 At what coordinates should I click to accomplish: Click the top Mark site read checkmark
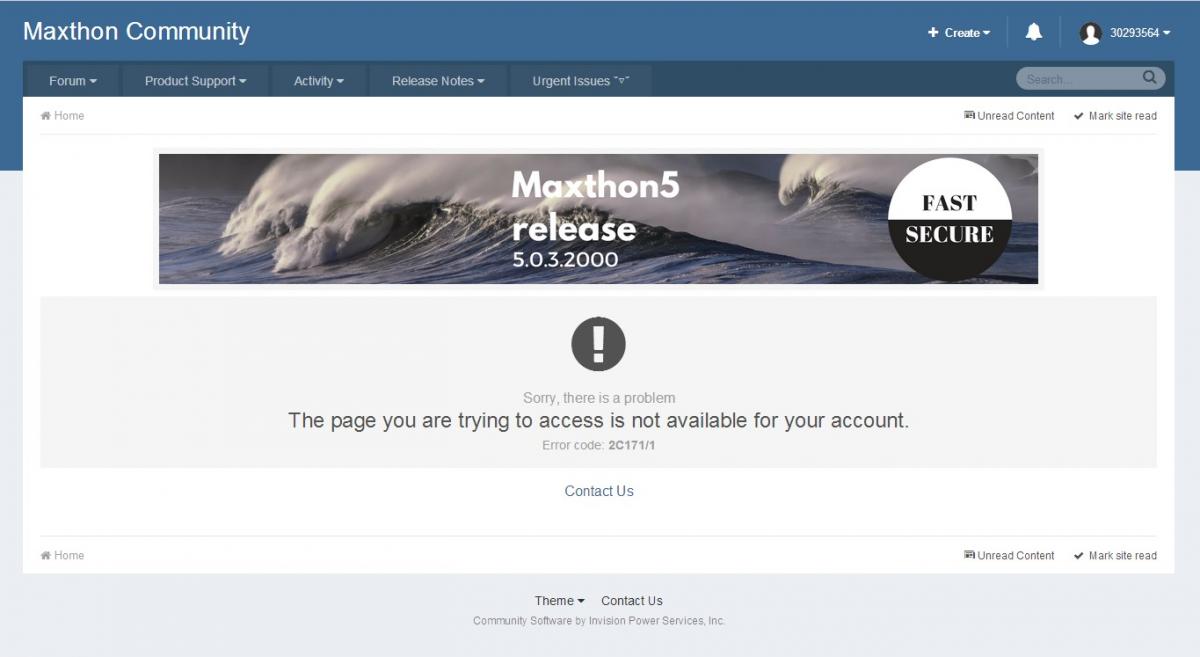(1079, 116)
